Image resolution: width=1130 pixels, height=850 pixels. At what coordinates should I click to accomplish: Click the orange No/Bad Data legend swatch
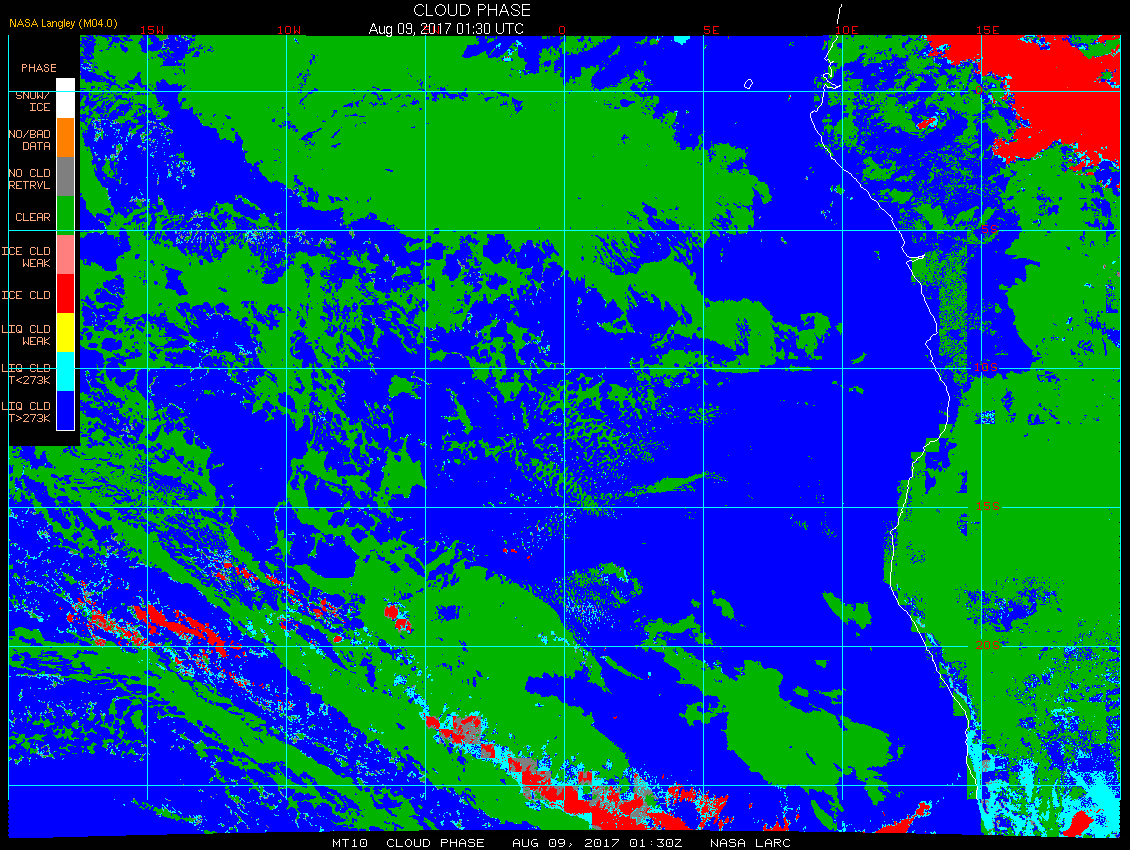point(66,137)
